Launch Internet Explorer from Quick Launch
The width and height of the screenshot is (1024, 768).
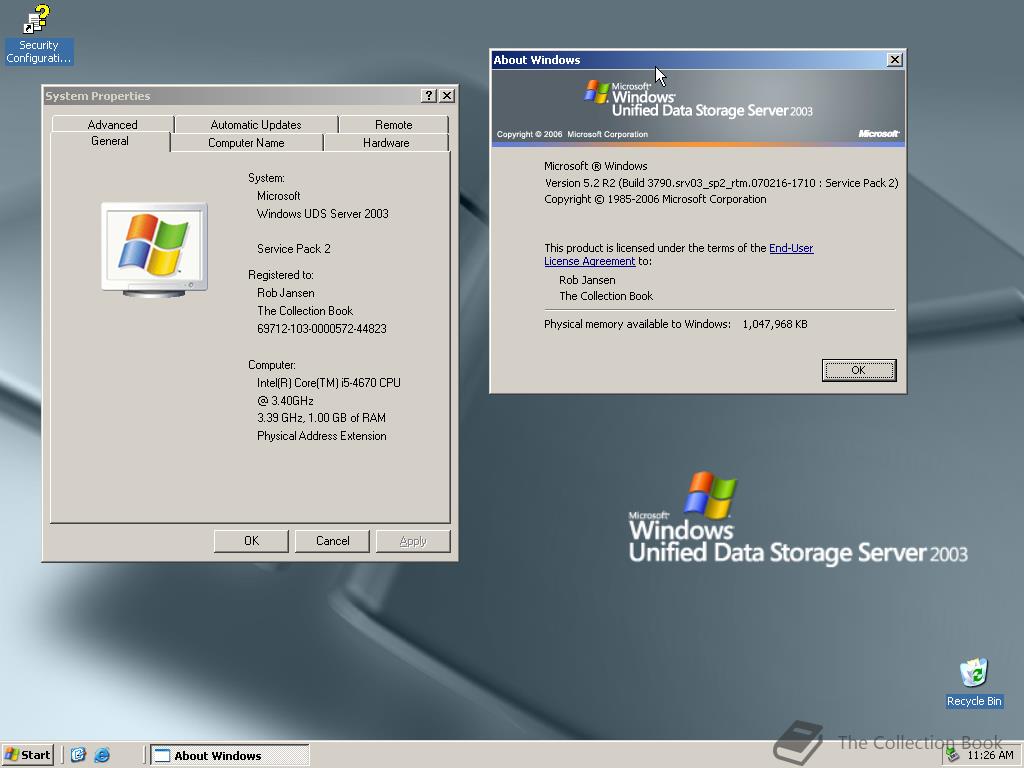100,756
